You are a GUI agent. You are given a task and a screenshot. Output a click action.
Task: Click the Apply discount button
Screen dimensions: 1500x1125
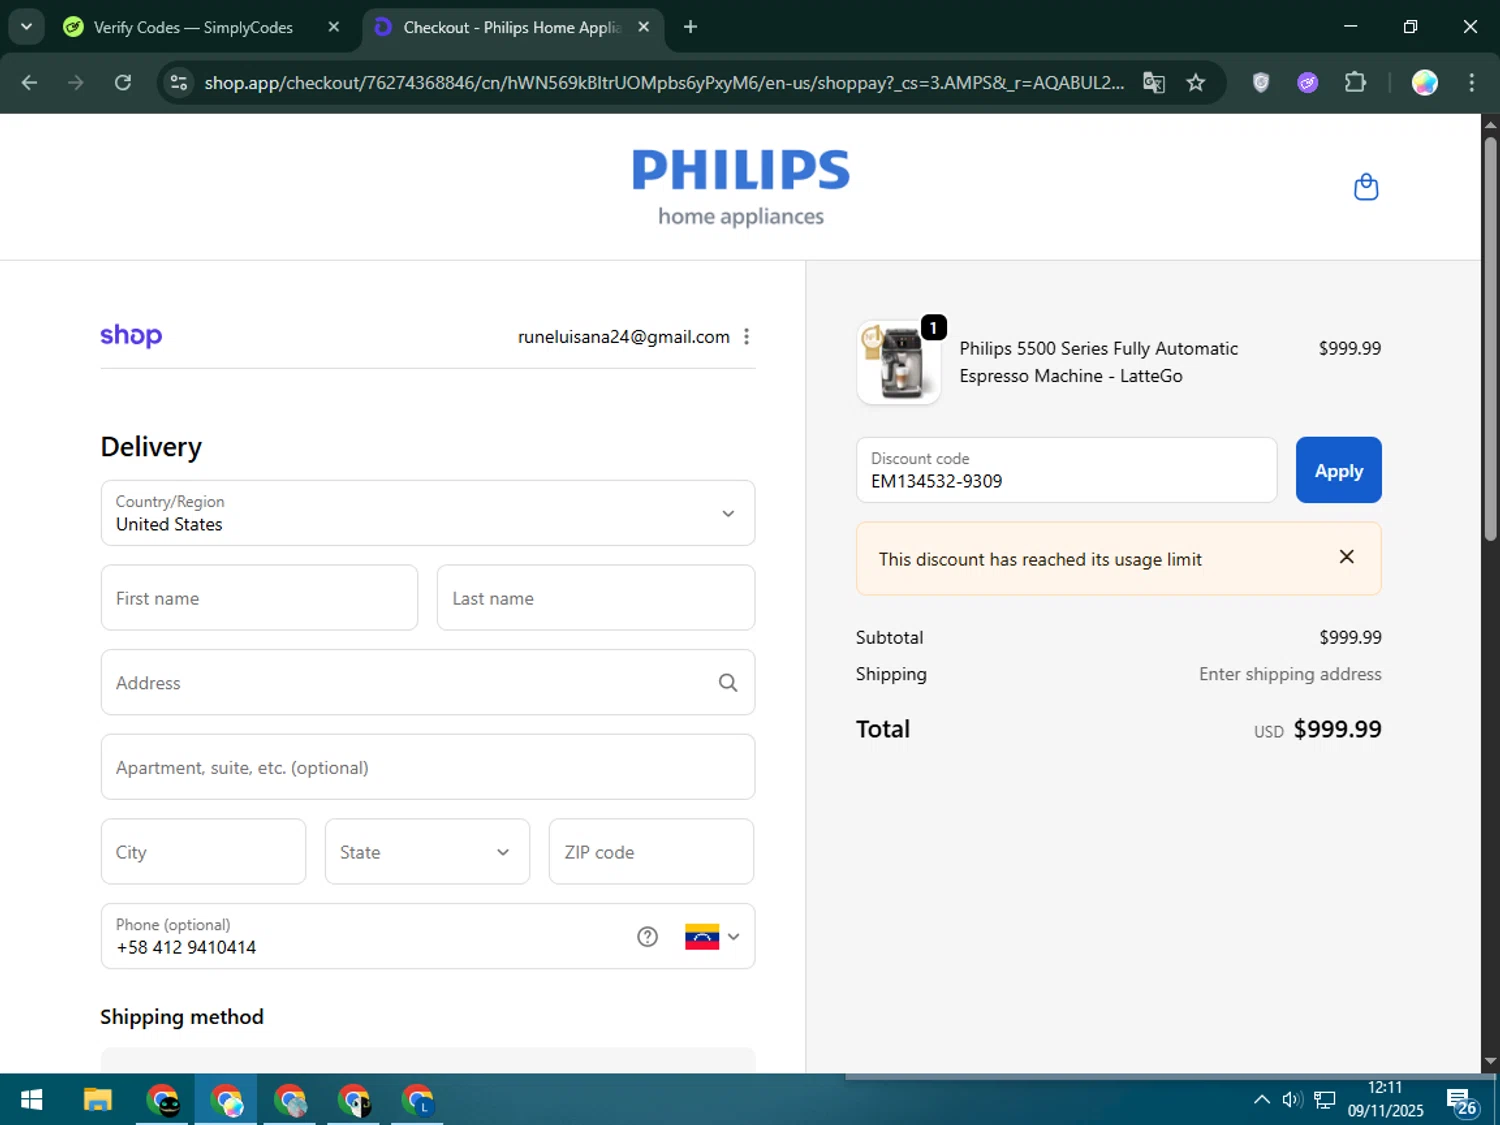[x=1339, y=470]
